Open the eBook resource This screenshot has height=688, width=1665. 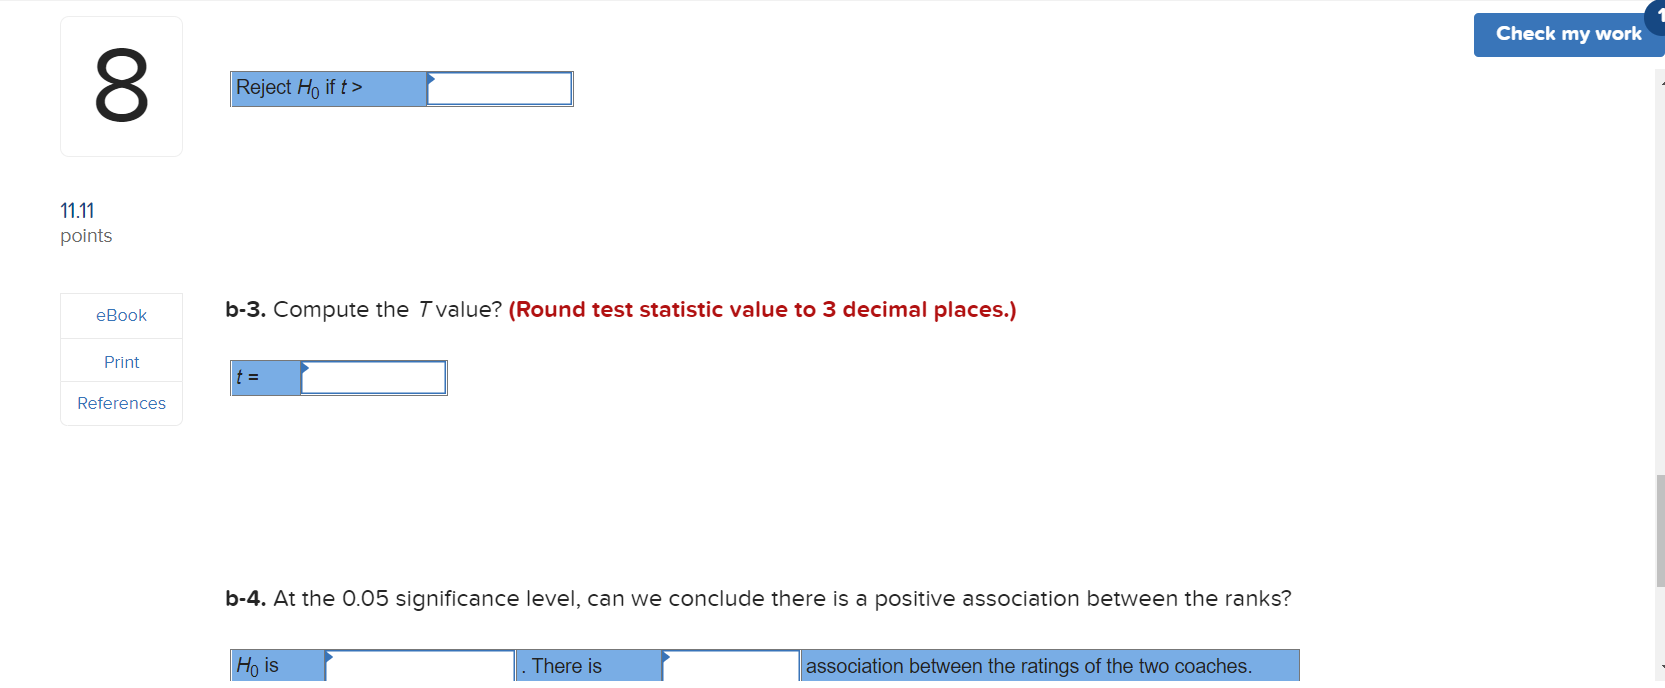[x=120, y=314]
